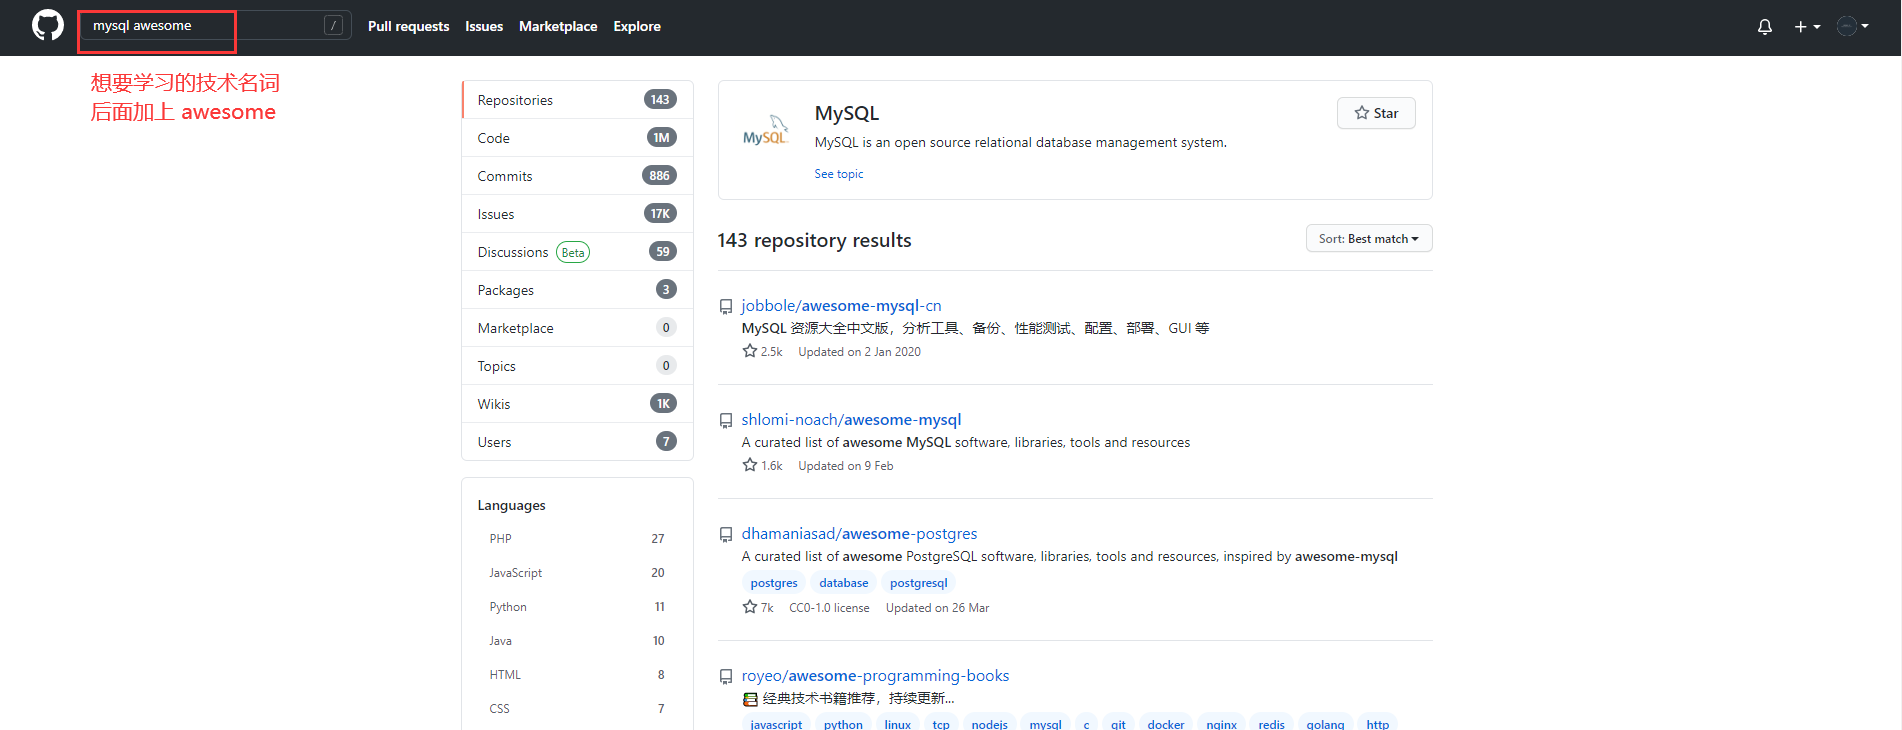
Task: Click the 143 repositories count badge
Action: point(660,100)
